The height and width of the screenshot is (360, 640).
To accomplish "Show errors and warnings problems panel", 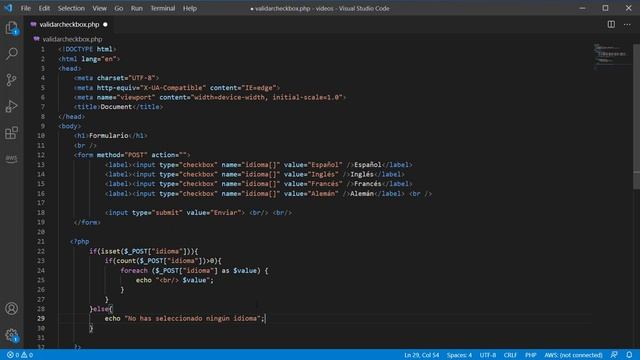I will tap(20, 355).
